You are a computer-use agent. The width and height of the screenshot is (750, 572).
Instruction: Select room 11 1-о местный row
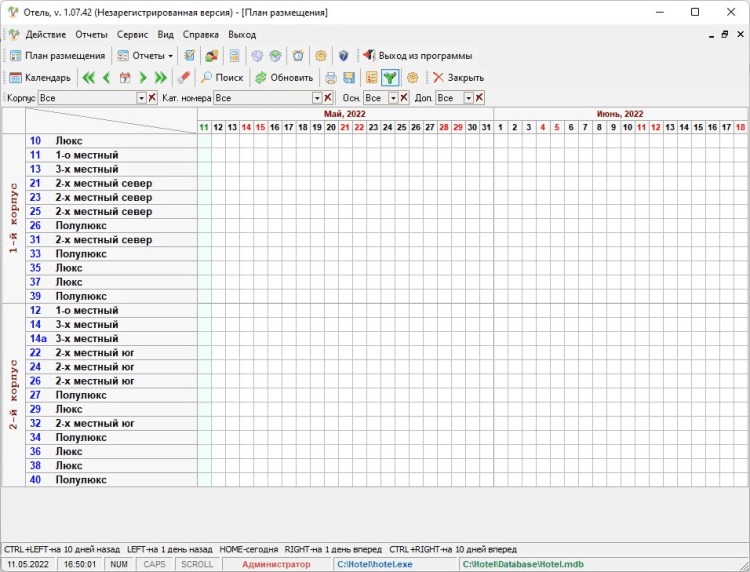[111, 155]
